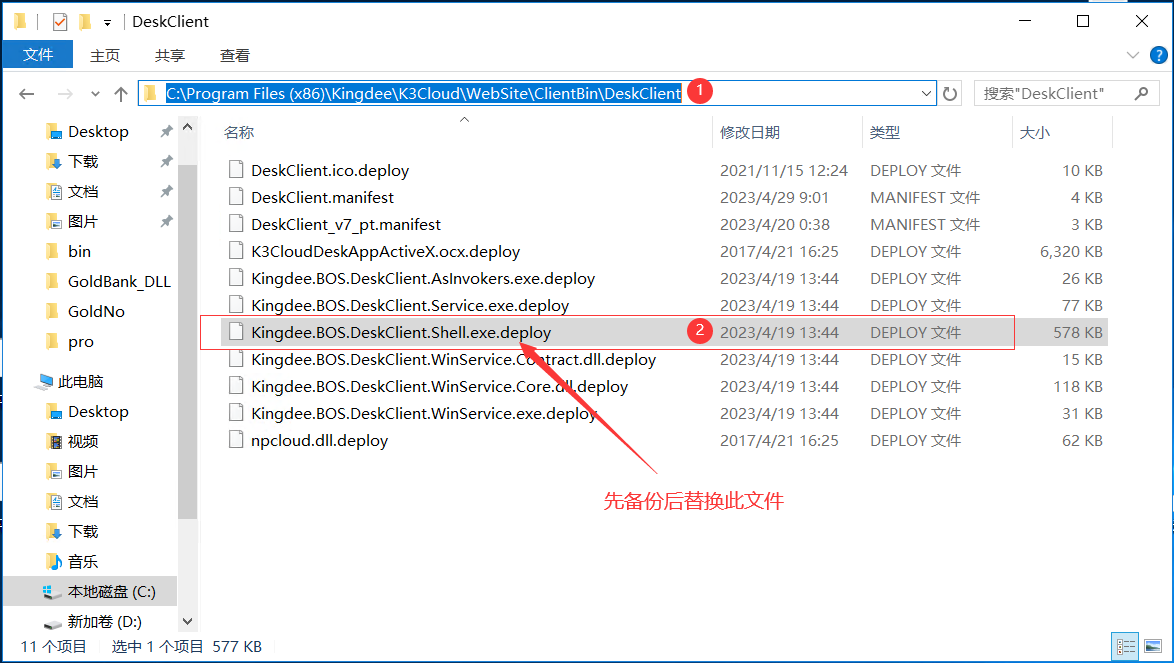Open the Quick Access Toolbar customize dropdown
The height and width of the screenshot is (663, 1174).
click(x=108, y=22)
